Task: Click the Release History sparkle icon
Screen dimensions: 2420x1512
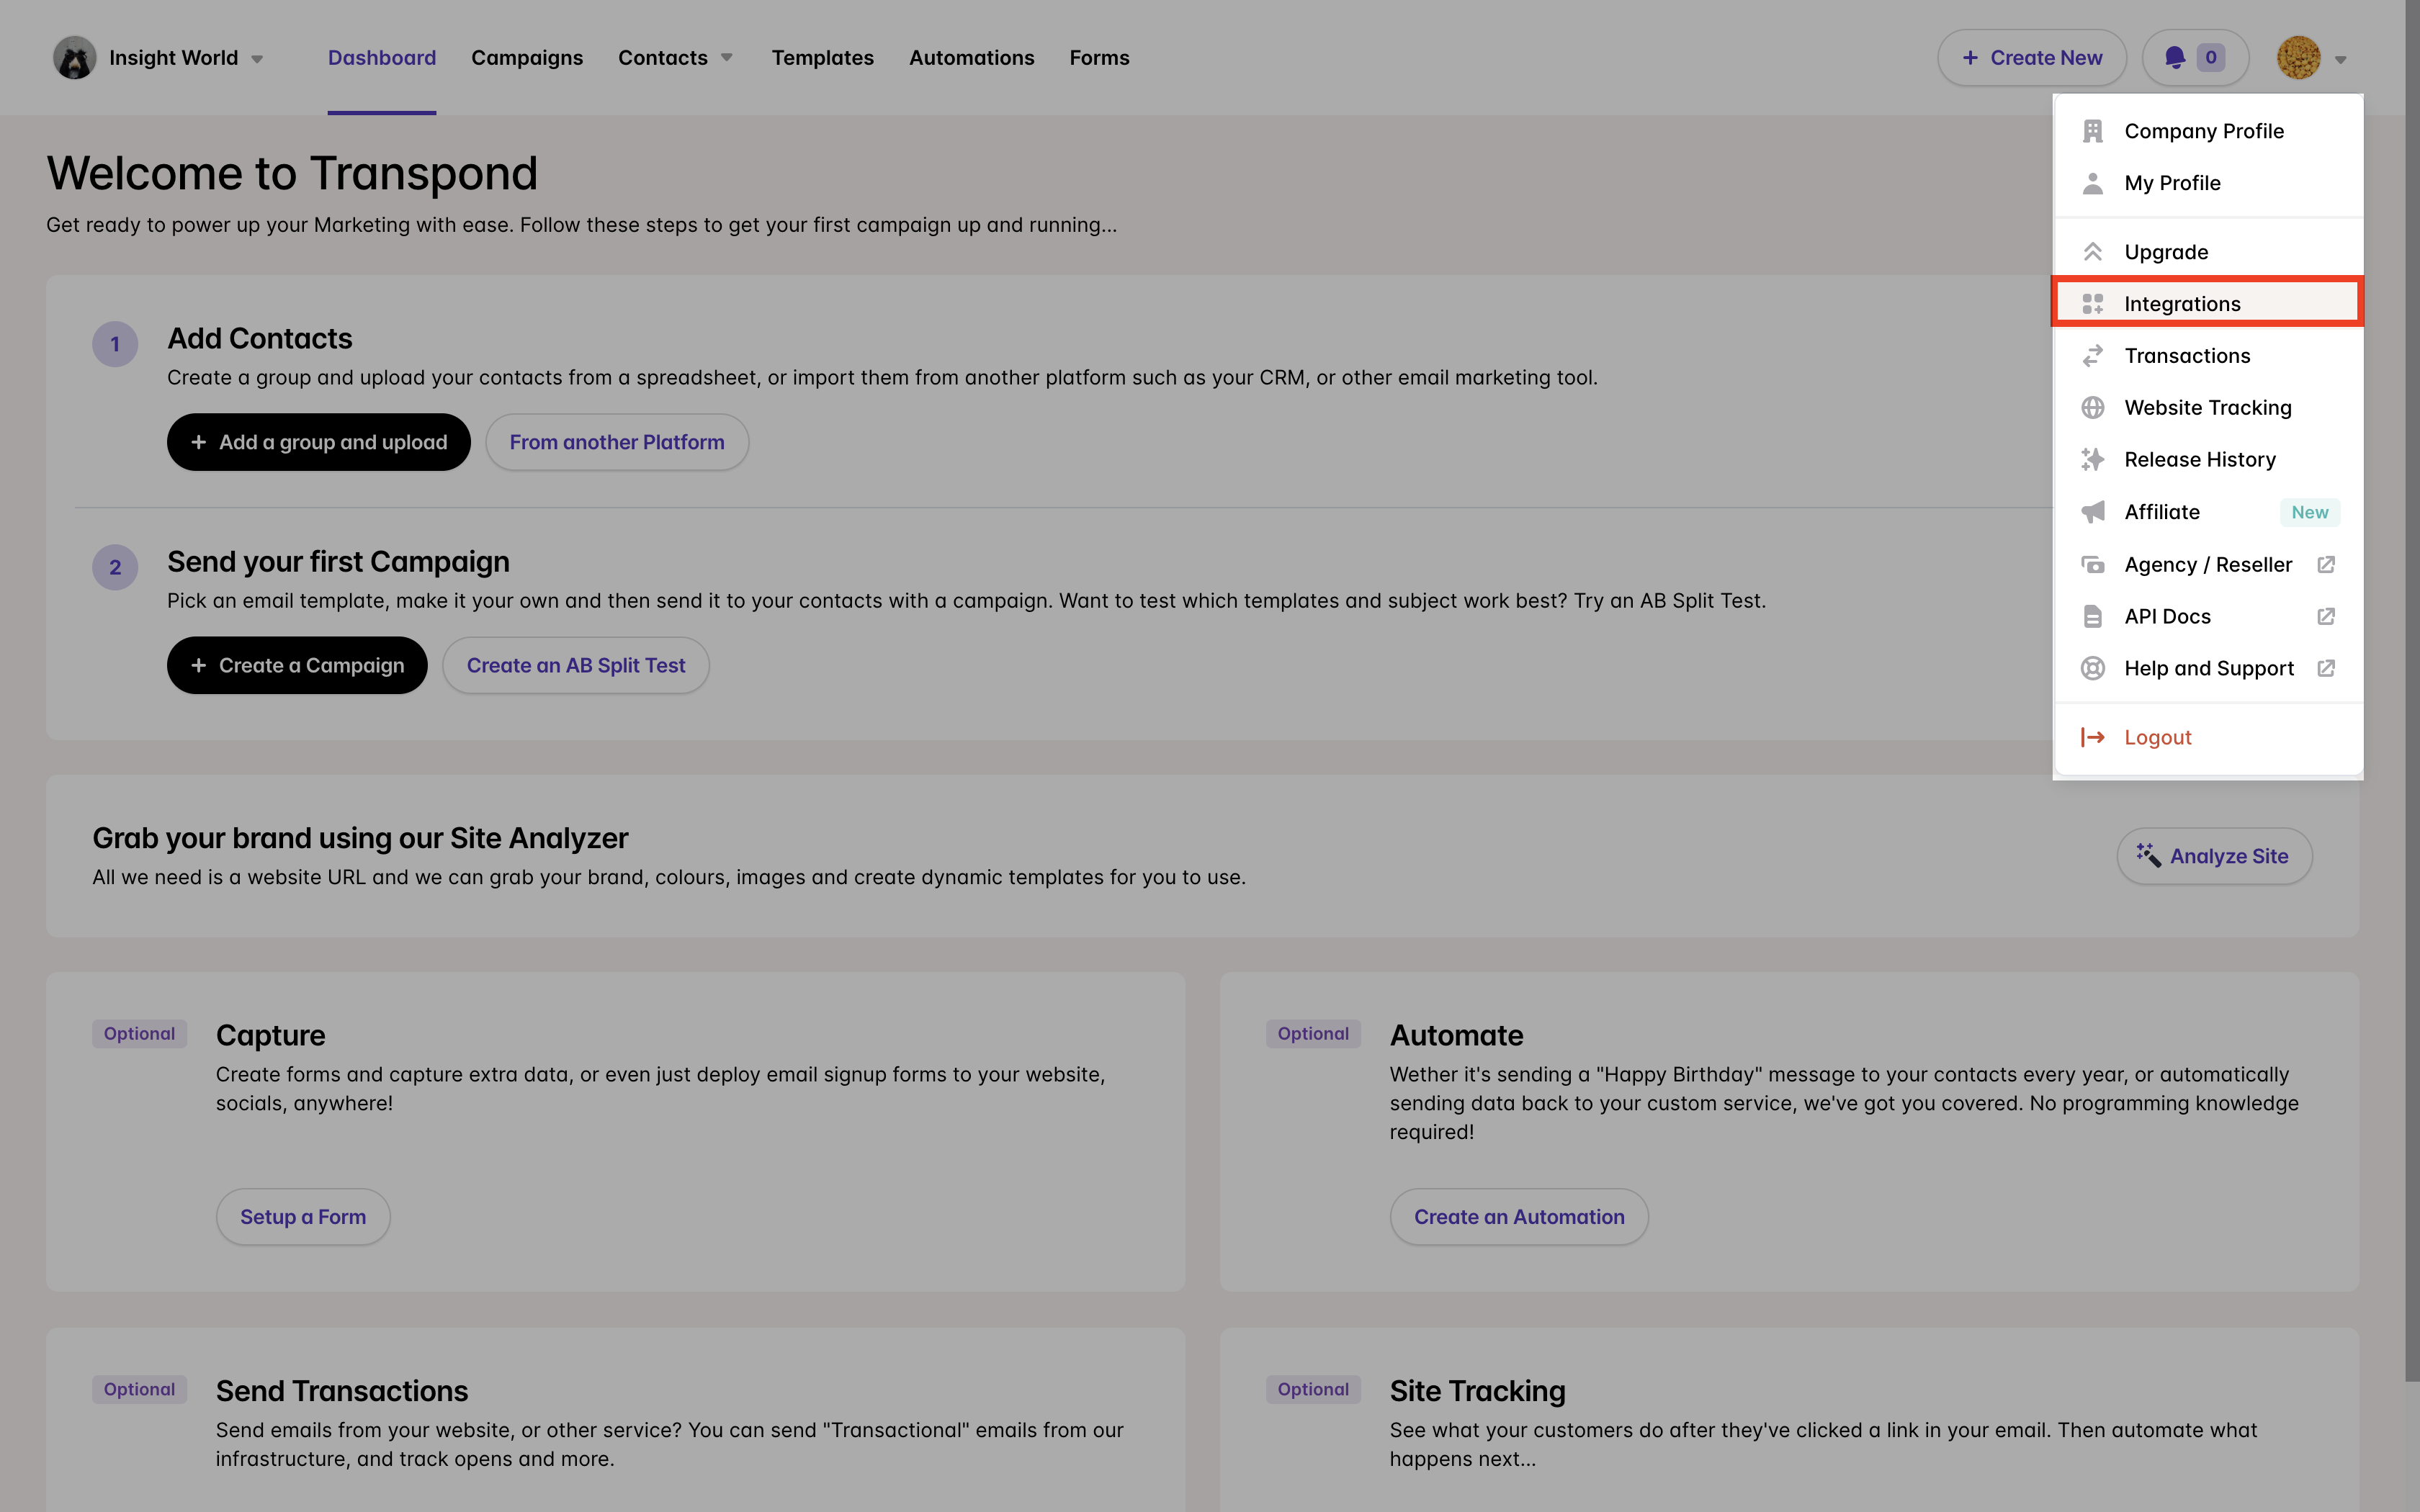Action: coord(2092,460)
